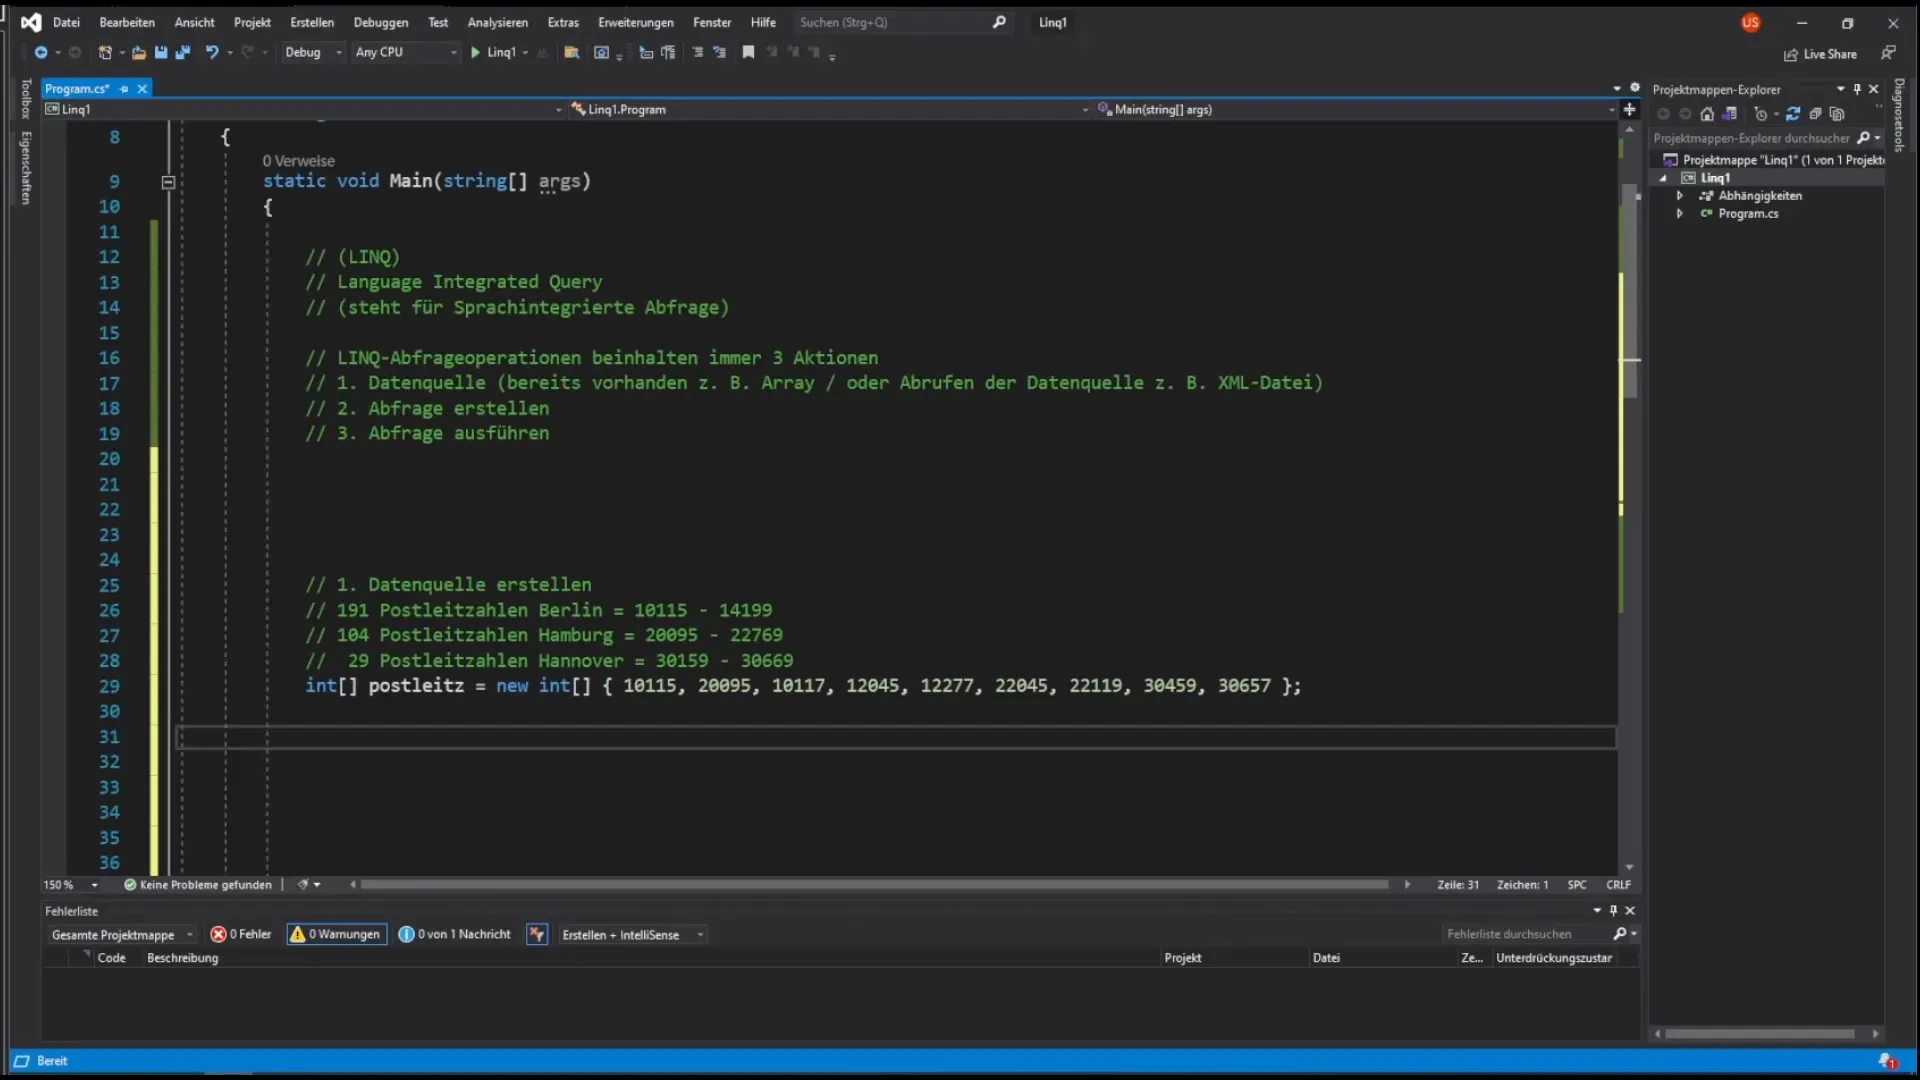The width and height of the screenshot is (1920, 1080).
Task: Click Collapse All icon in Projektmappen-Explorer
Action: (1815, 114)
